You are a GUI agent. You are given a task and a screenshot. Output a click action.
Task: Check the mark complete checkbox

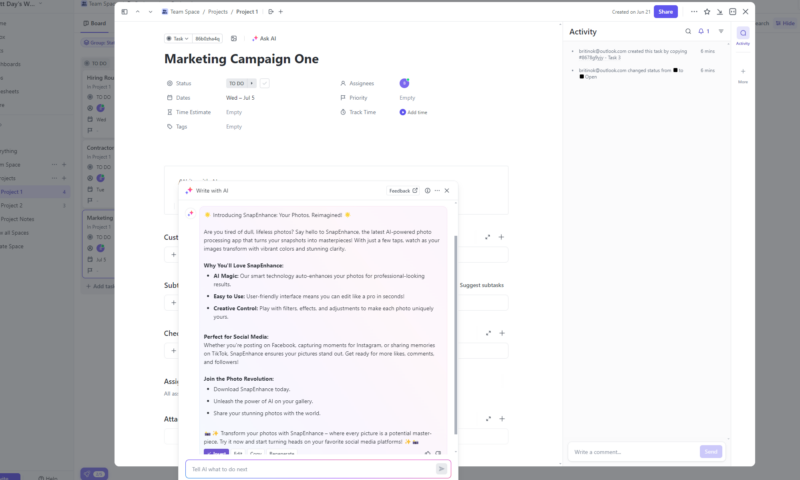coord(264,83)
